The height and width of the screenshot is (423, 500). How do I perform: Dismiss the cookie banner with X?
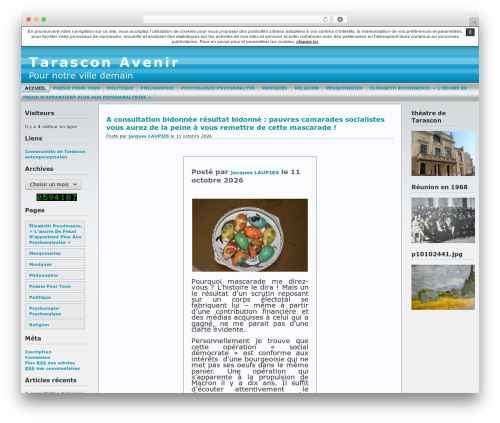coord(470,32)
